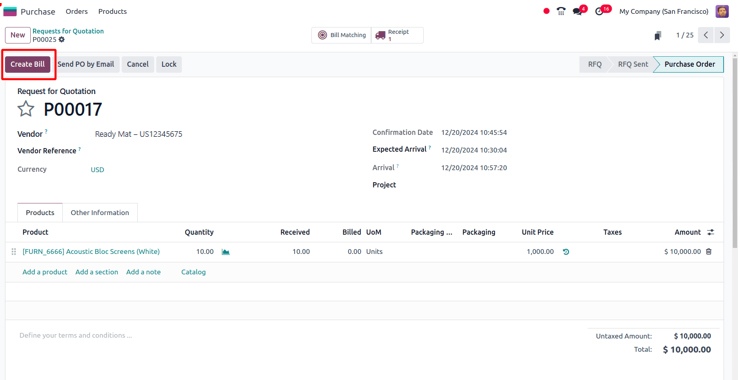Click the Vendor field Ready Mat

point(139,135)
